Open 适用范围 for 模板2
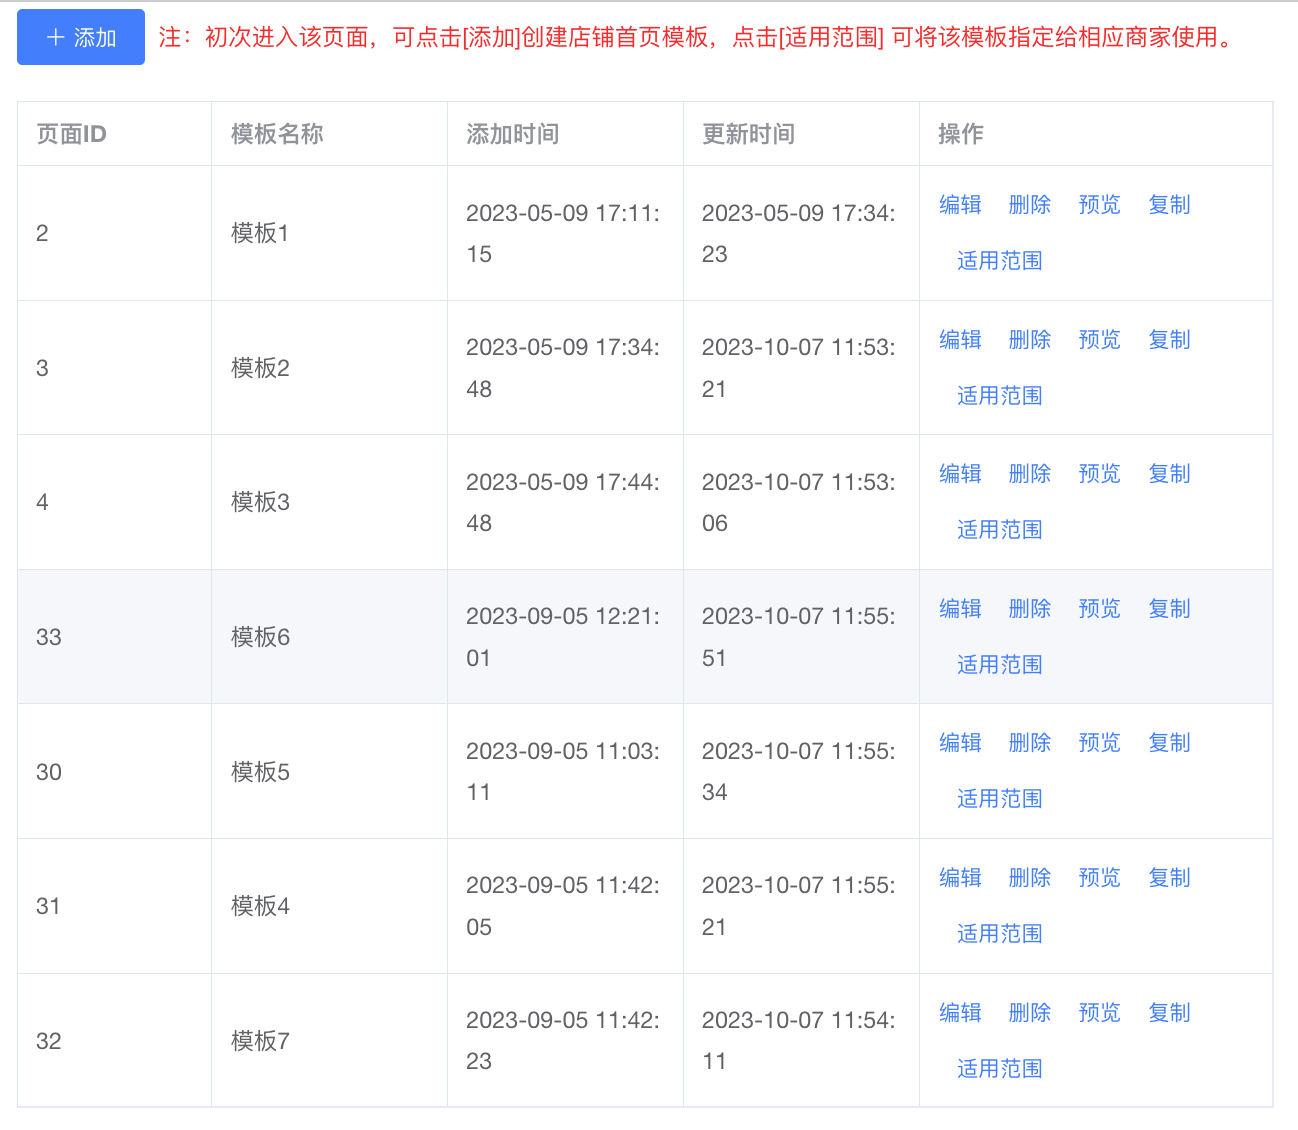The image size is (1298, 1130). point(999,396)
